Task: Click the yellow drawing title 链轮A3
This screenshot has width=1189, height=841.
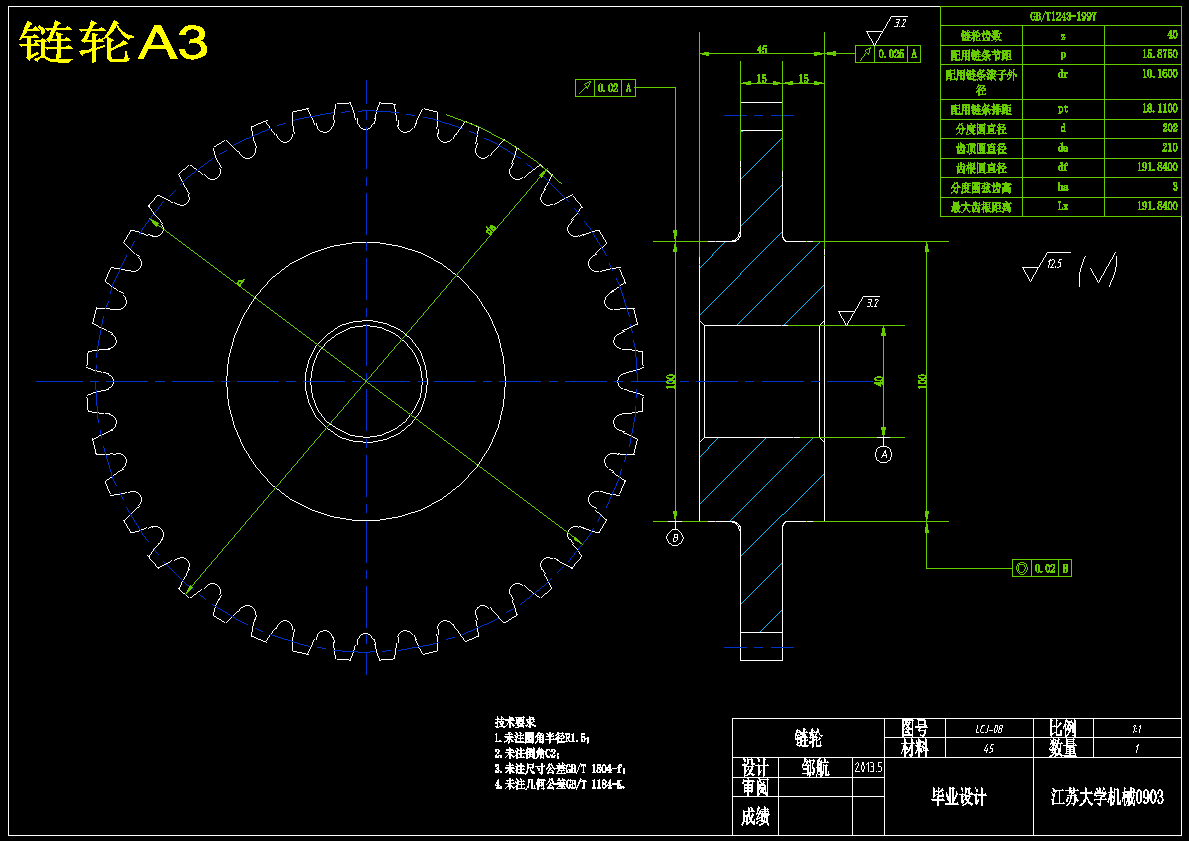Action: click(x=113, y=43)
